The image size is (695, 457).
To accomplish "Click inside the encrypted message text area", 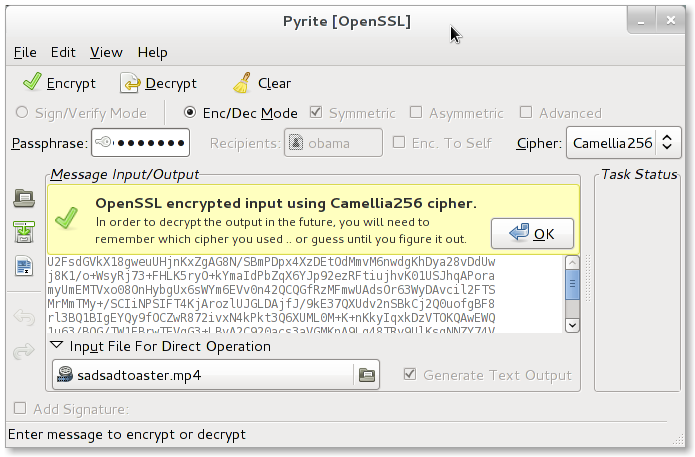I will [305, 294].
